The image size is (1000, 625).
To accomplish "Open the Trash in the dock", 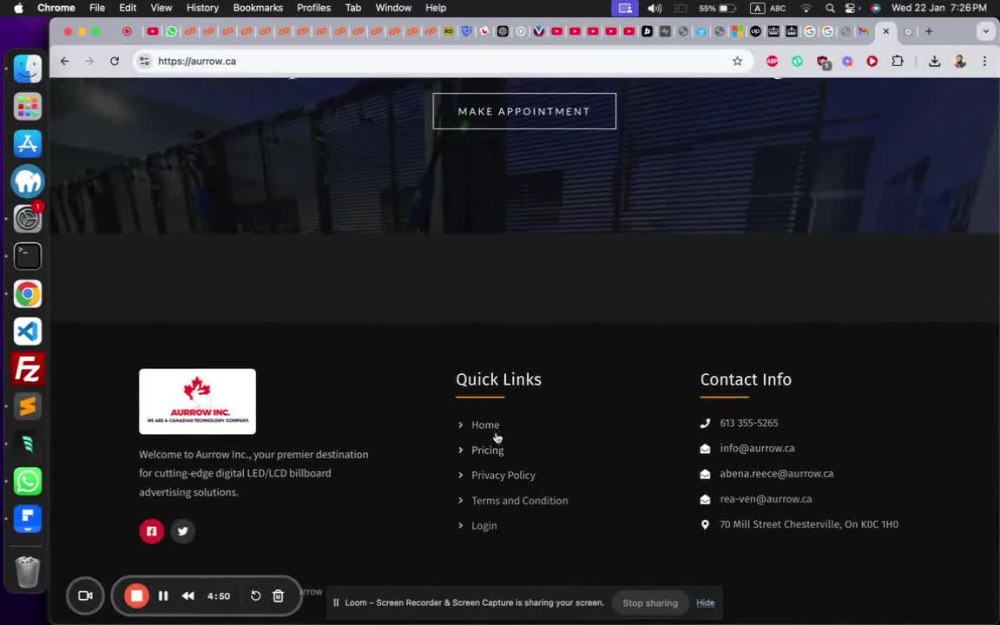I will click(x=27, y=571).
